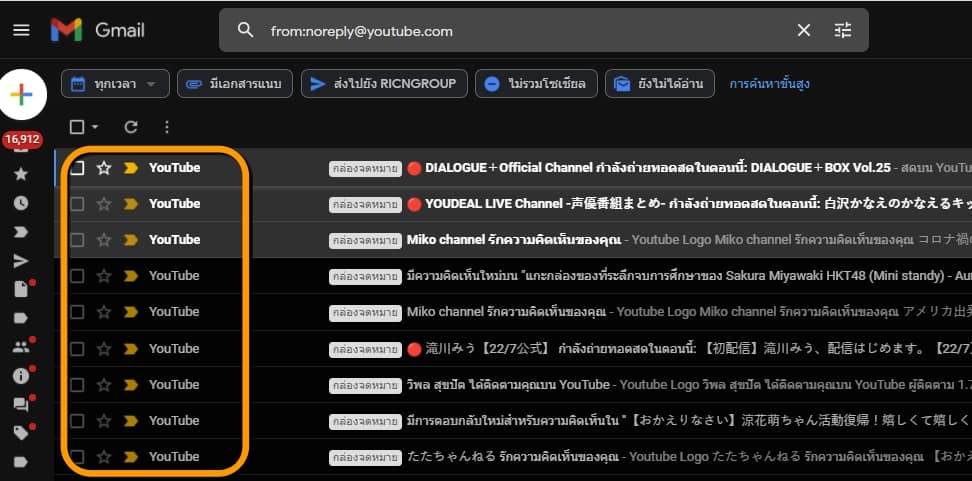Image resolution: width=972 pixels, height=481 pixels.
Task: Open Sent mail icon in sidebar
Action: point(21,261)
